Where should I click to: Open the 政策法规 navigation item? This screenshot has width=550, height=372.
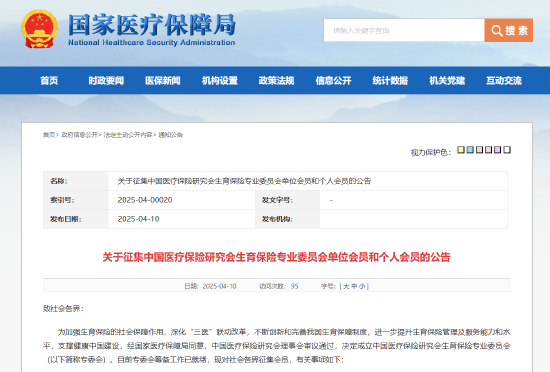point(276,81)
